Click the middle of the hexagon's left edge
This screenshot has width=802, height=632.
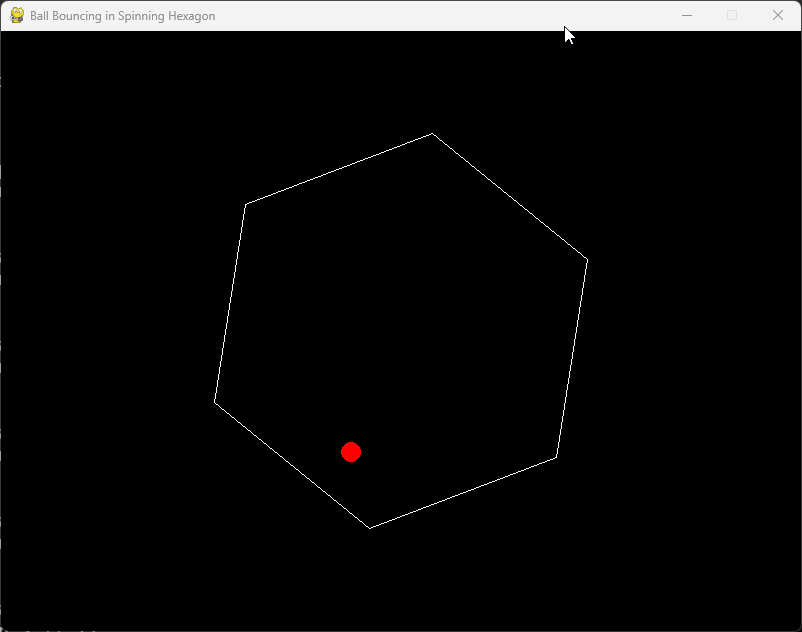[x=230, y=303]
